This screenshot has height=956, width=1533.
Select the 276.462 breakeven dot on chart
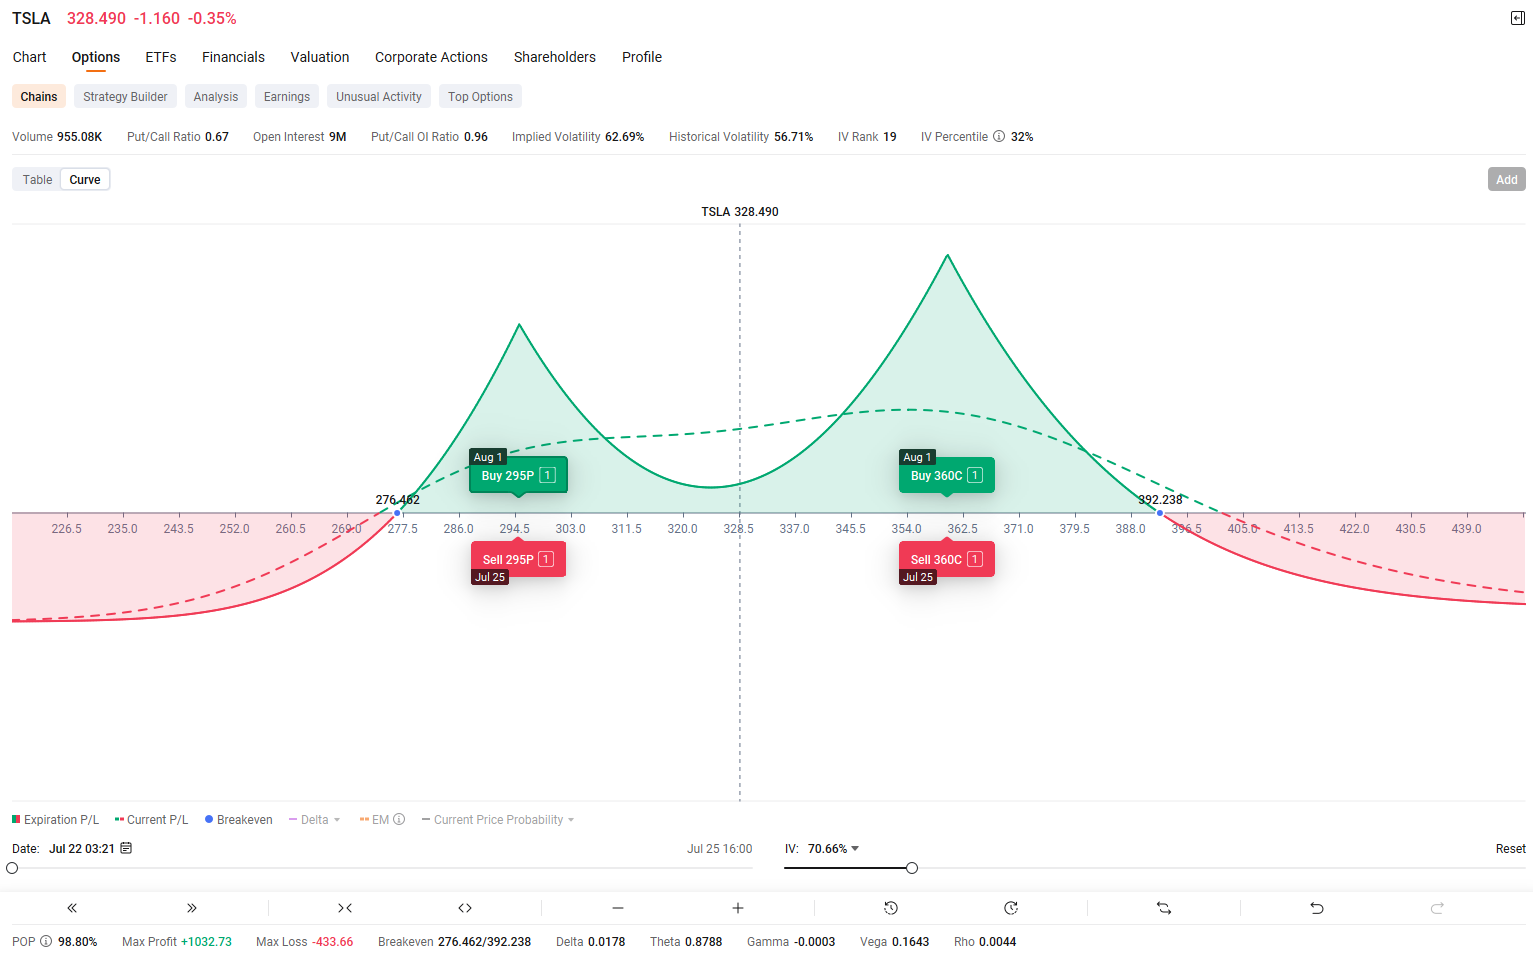point(397,513)
